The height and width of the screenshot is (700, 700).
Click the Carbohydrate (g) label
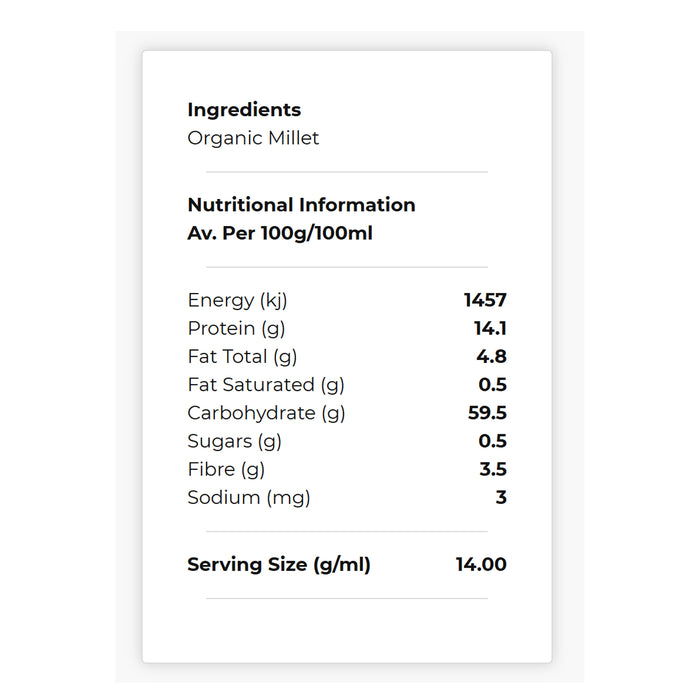coord(266,413)
